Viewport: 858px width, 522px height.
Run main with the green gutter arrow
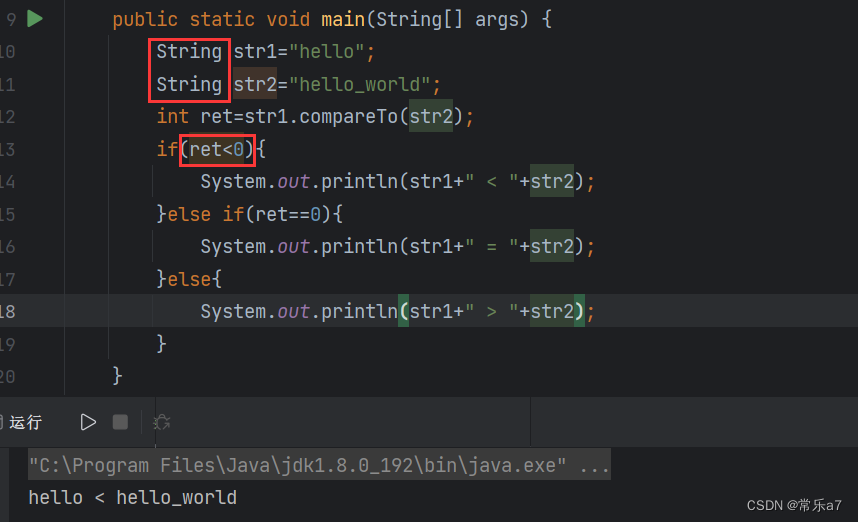point(35,19)
